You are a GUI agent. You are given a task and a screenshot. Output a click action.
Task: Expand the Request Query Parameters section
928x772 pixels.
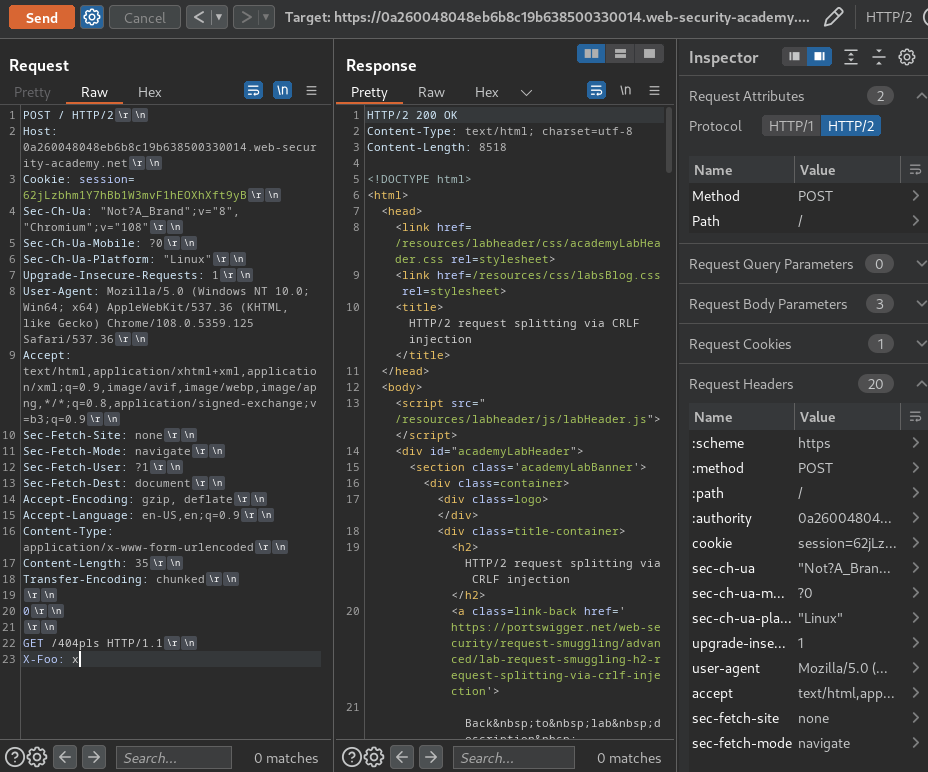920,264
